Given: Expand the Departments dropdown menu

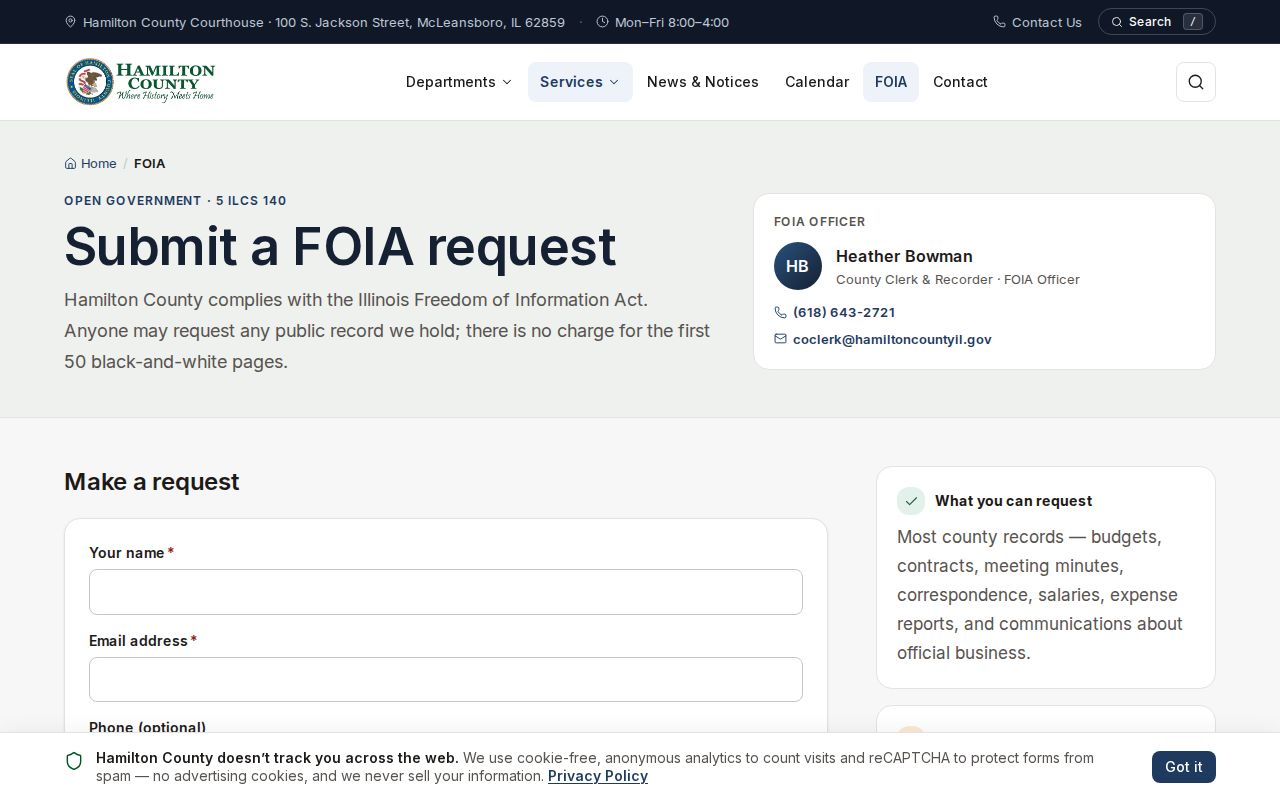Looking at the screenshot, I should pos(459,82).
